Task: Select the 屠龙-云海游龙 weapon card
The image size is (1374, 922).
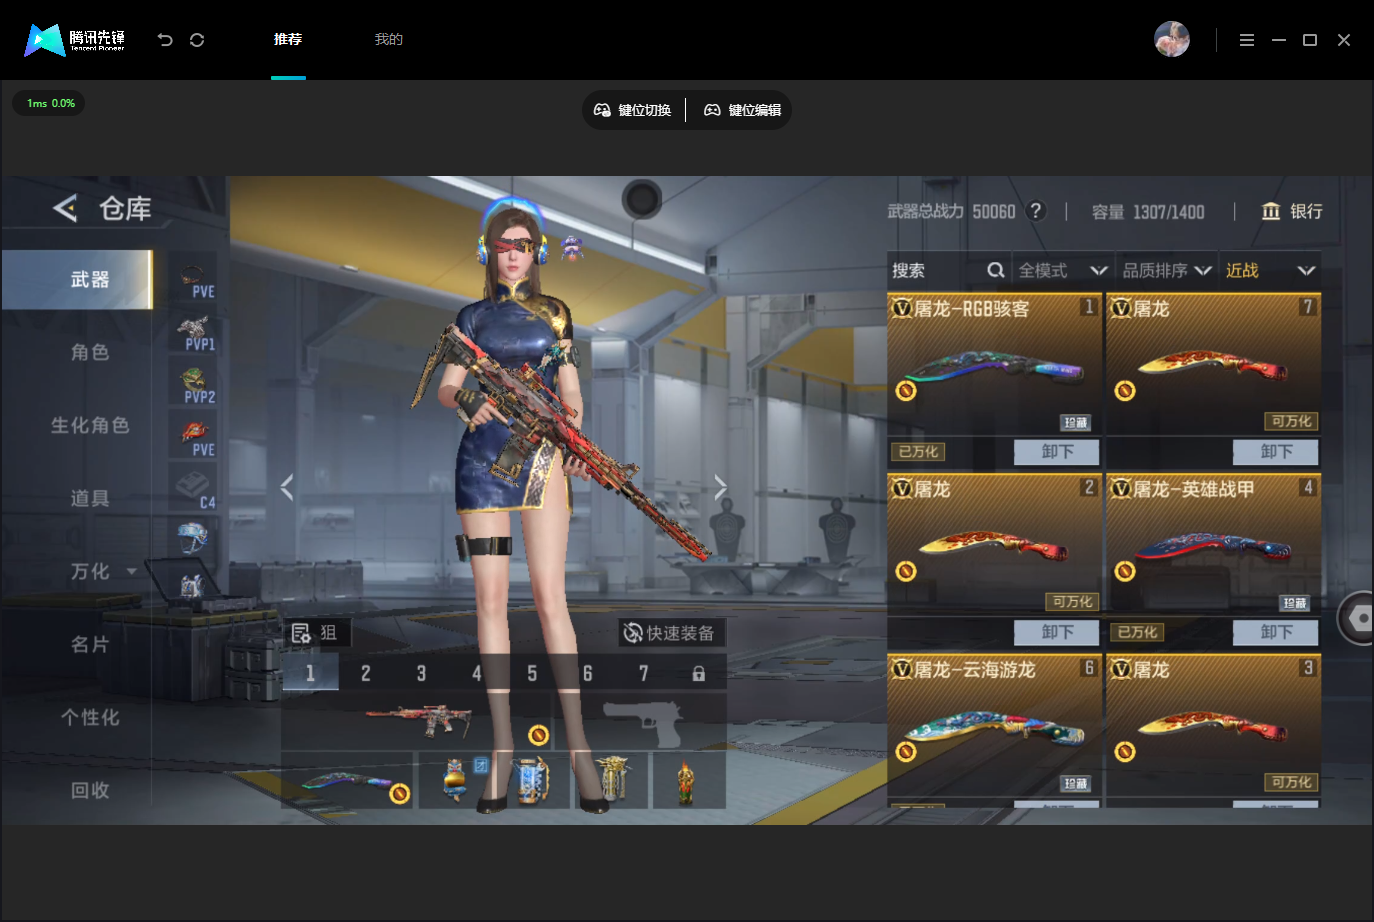Action: pyautogui.click(x=994, y=725)
